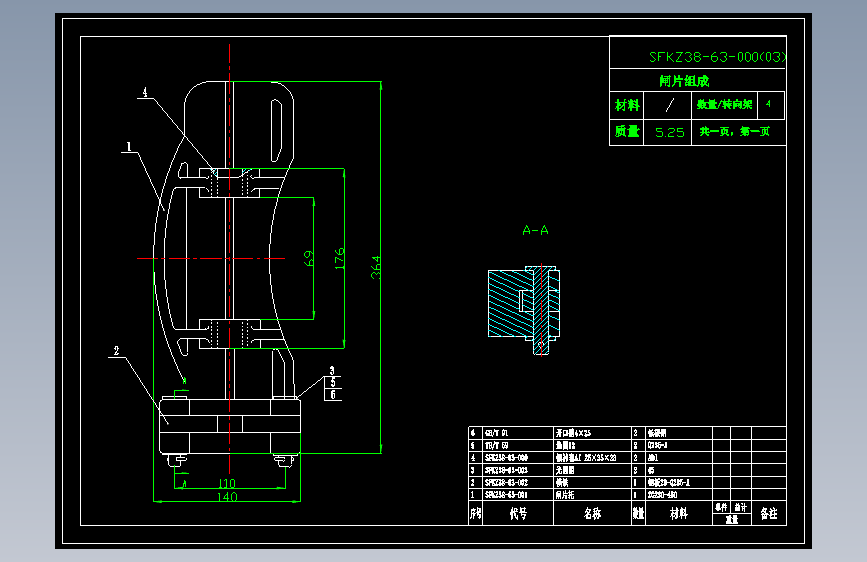Click the parts list 材料 column header
867x562 pixels.
(678, 514)
